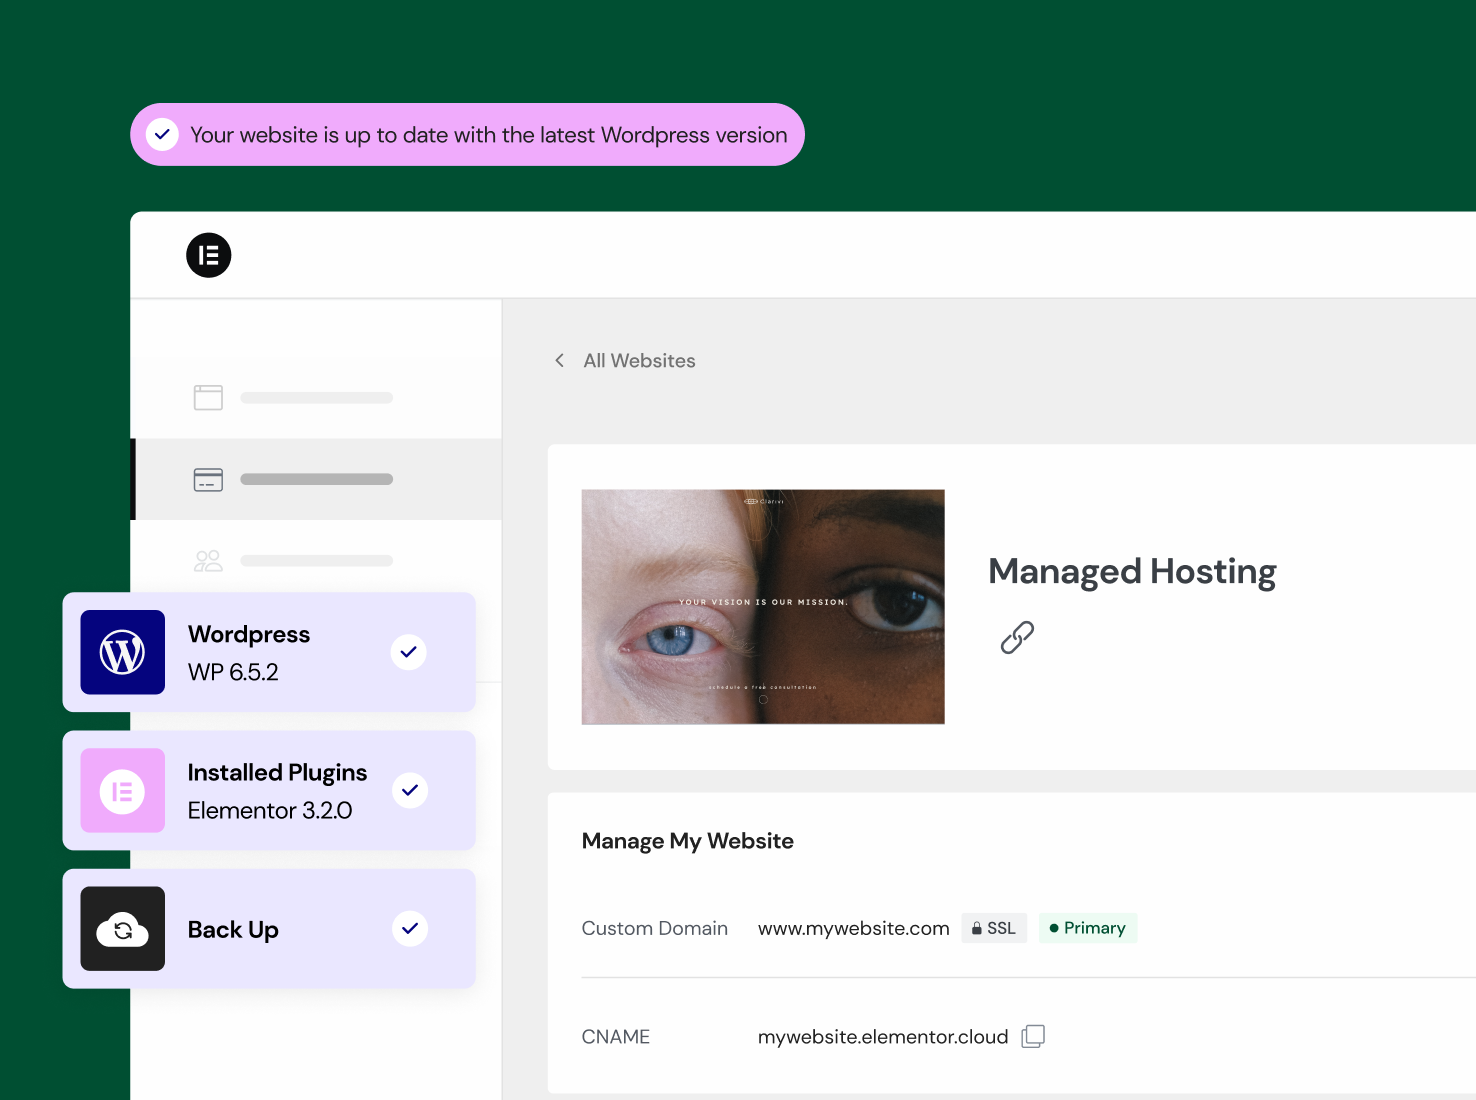The height and width of the screenshot is (1100, 1476).
Task: Click the Back Up card title
Action: click(233, 930)
